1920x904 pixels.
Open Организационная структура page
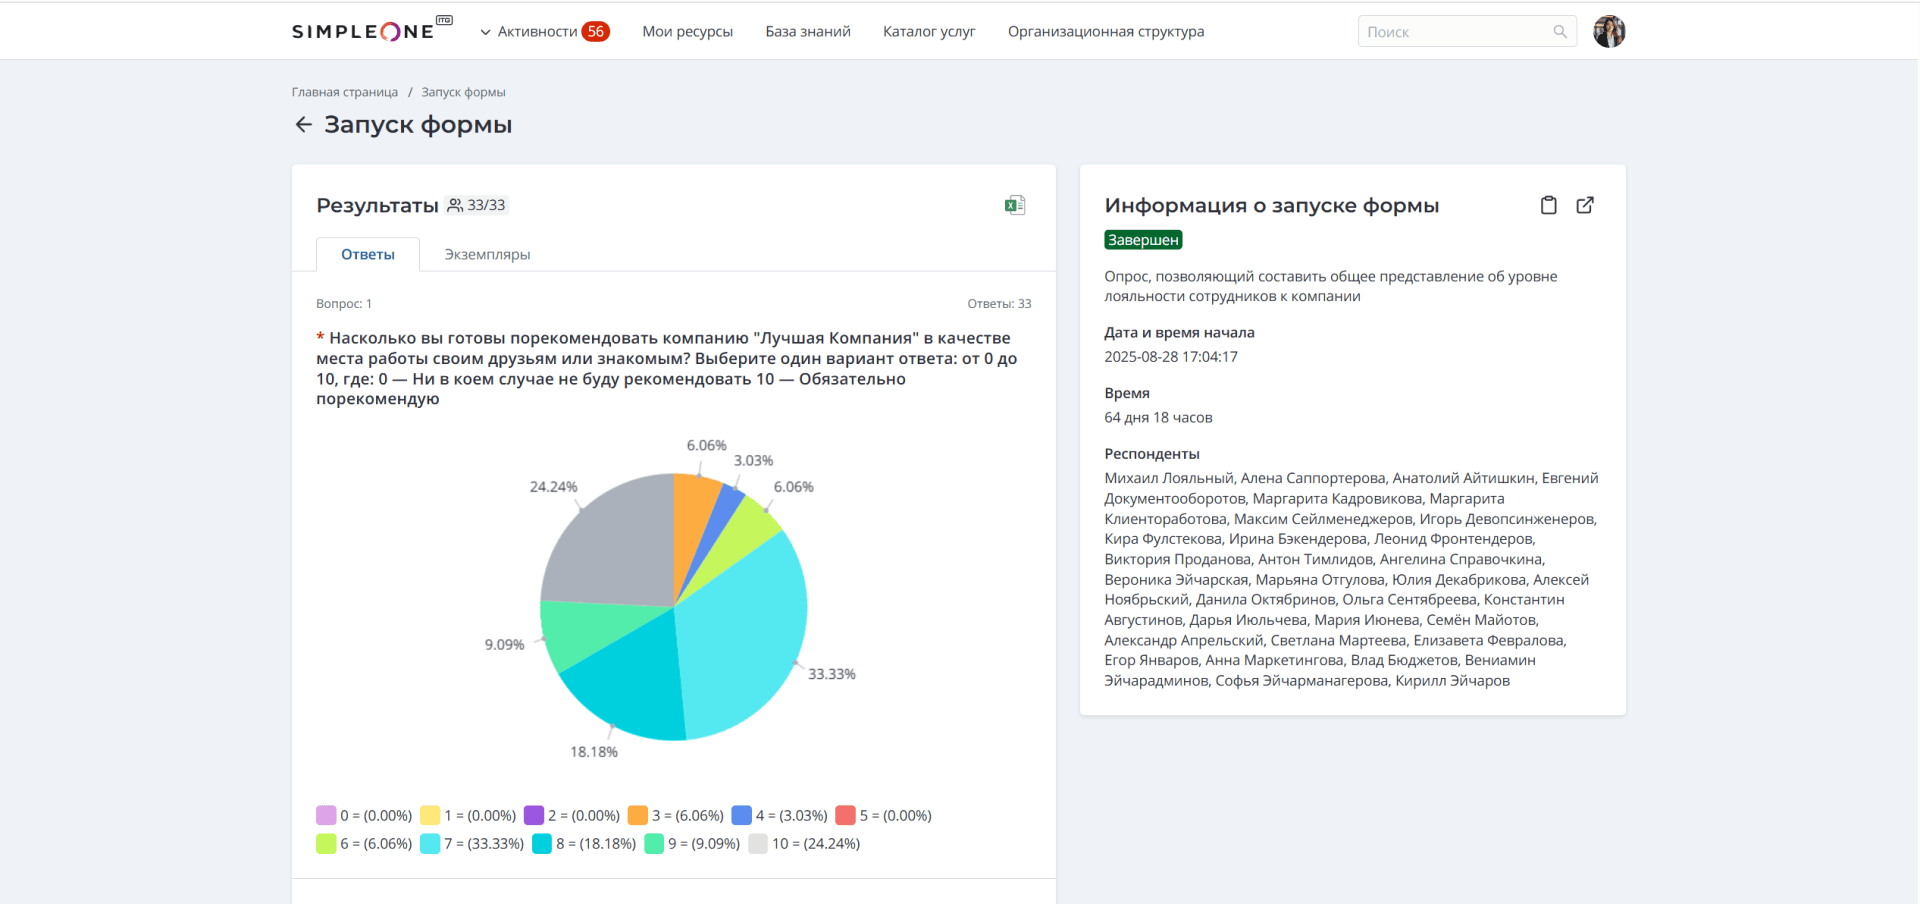(1105, 32)
